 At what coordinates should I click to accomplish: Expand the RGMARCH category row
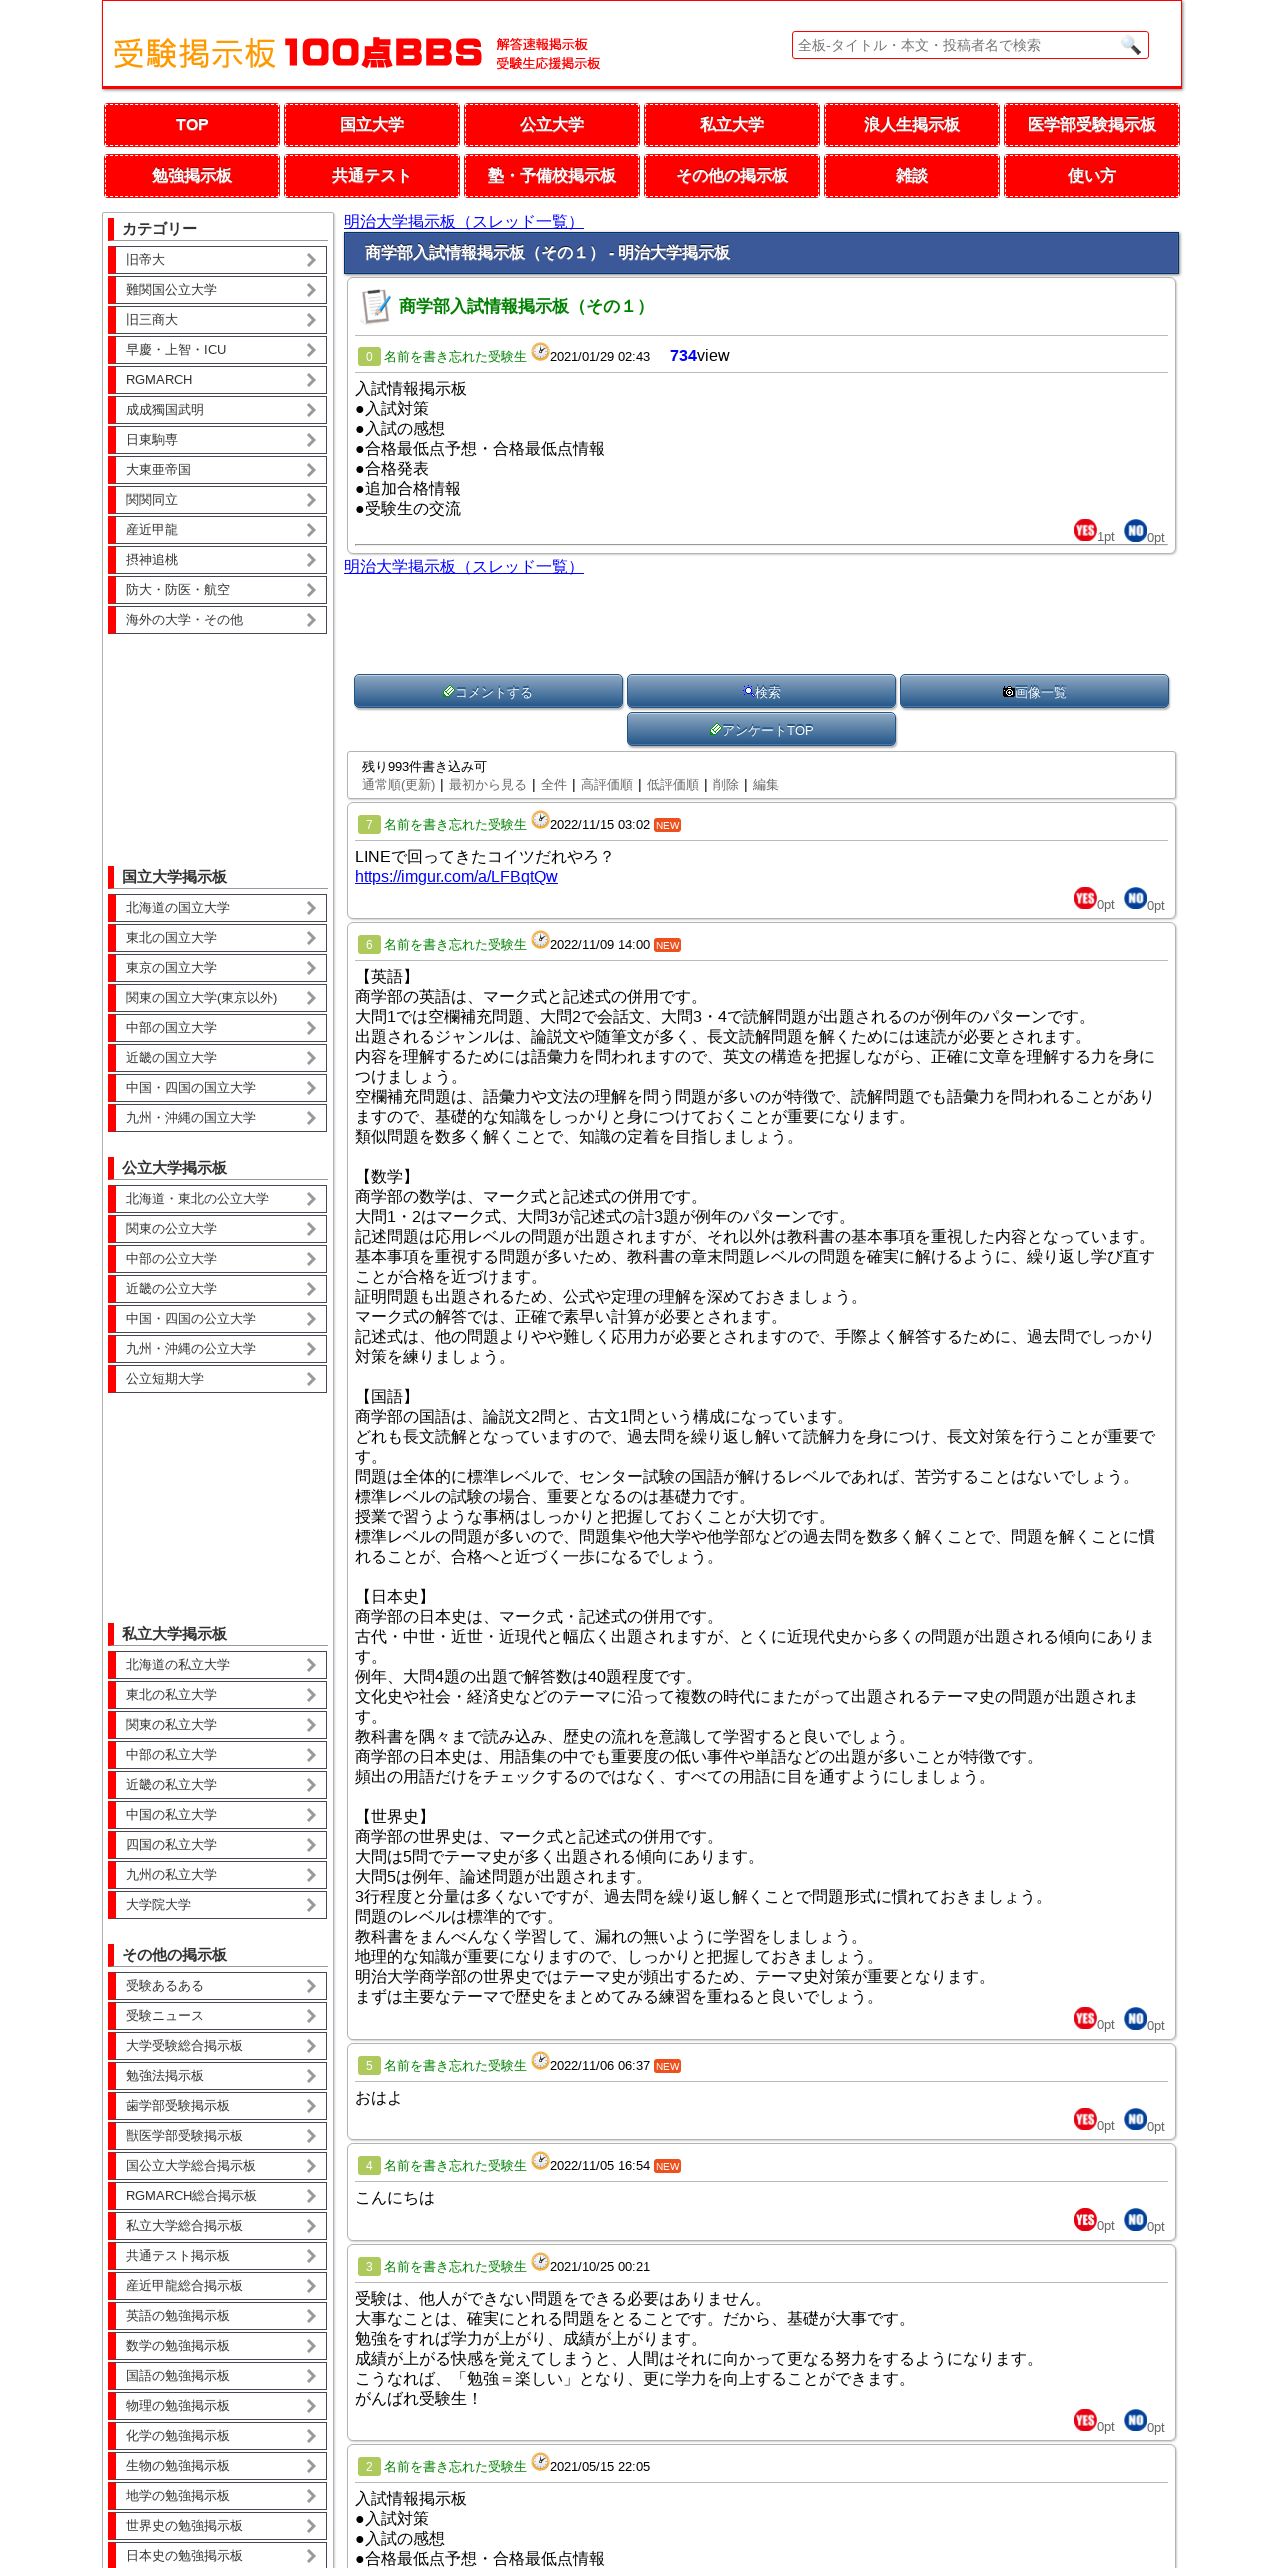coord(218,380)
